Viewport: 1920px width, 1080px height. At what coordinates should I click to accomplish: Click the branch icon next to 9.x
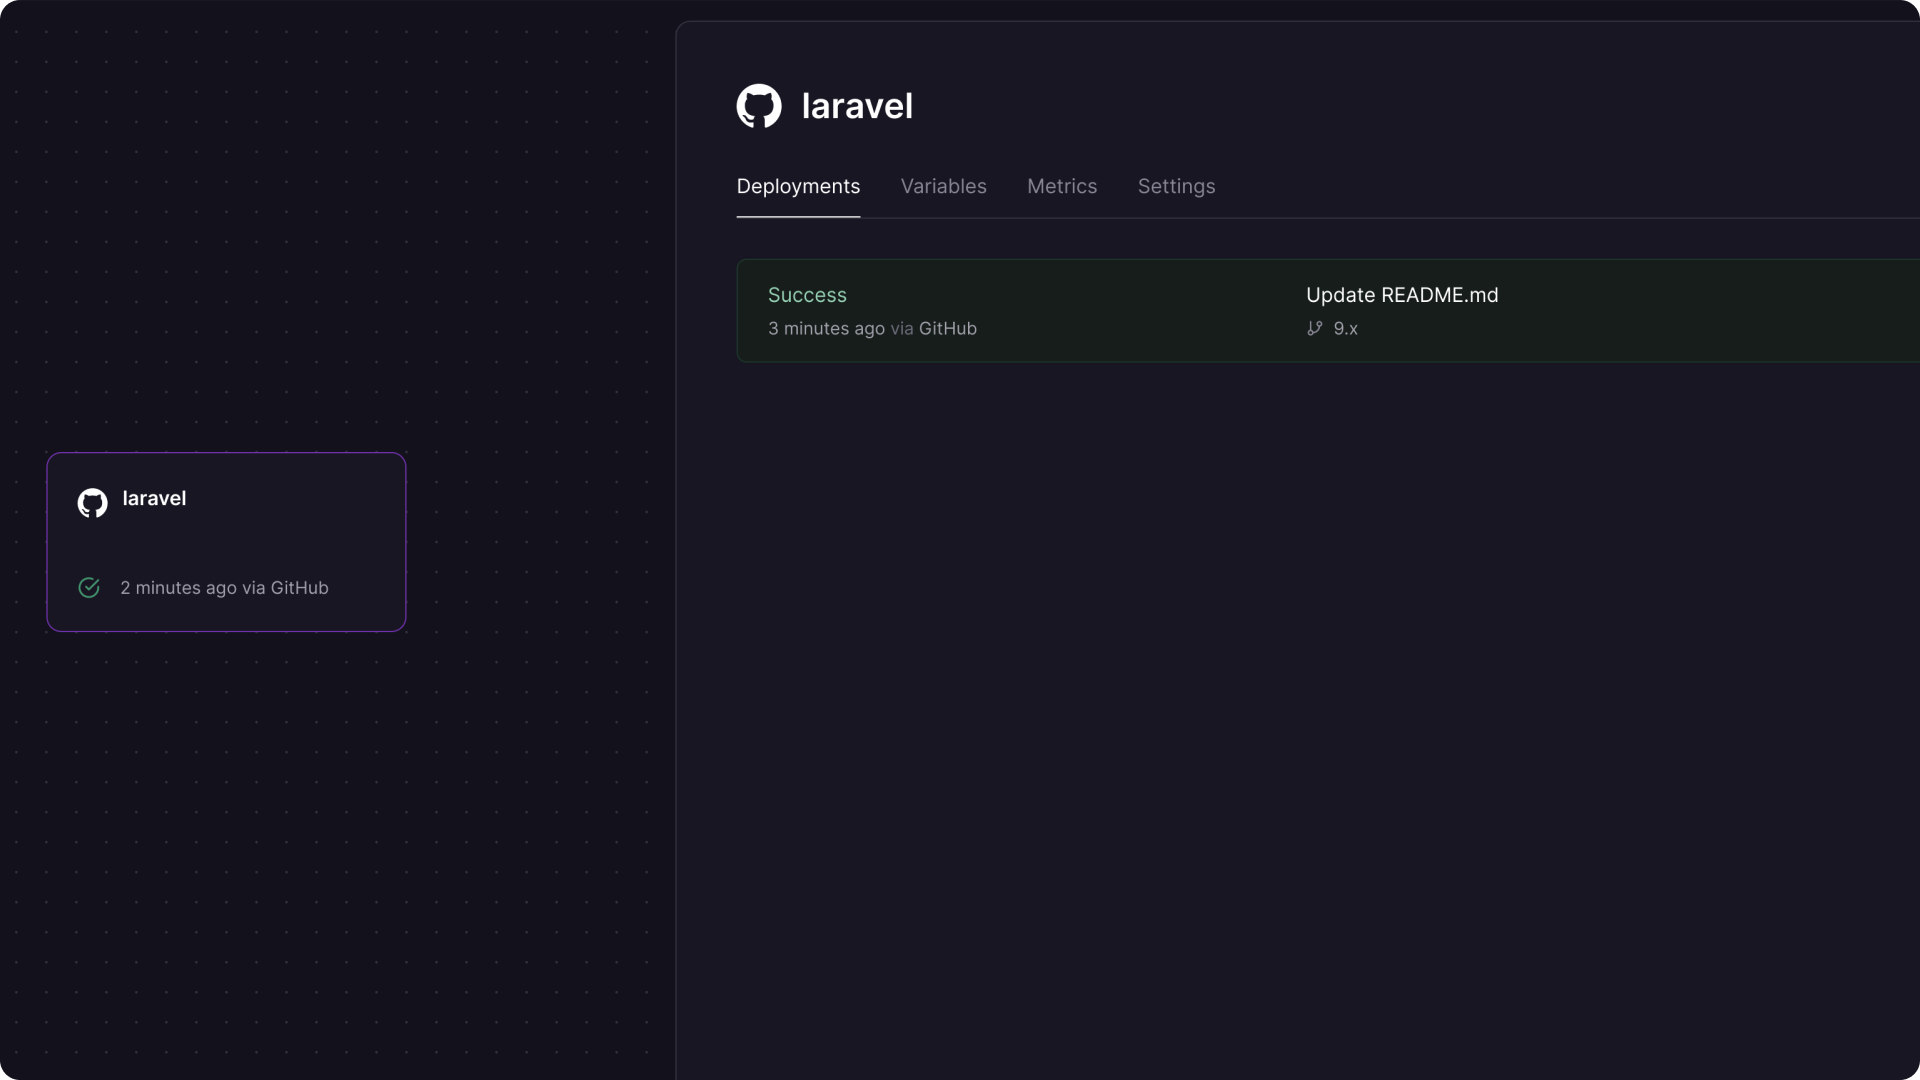(x=1315, y=328)
